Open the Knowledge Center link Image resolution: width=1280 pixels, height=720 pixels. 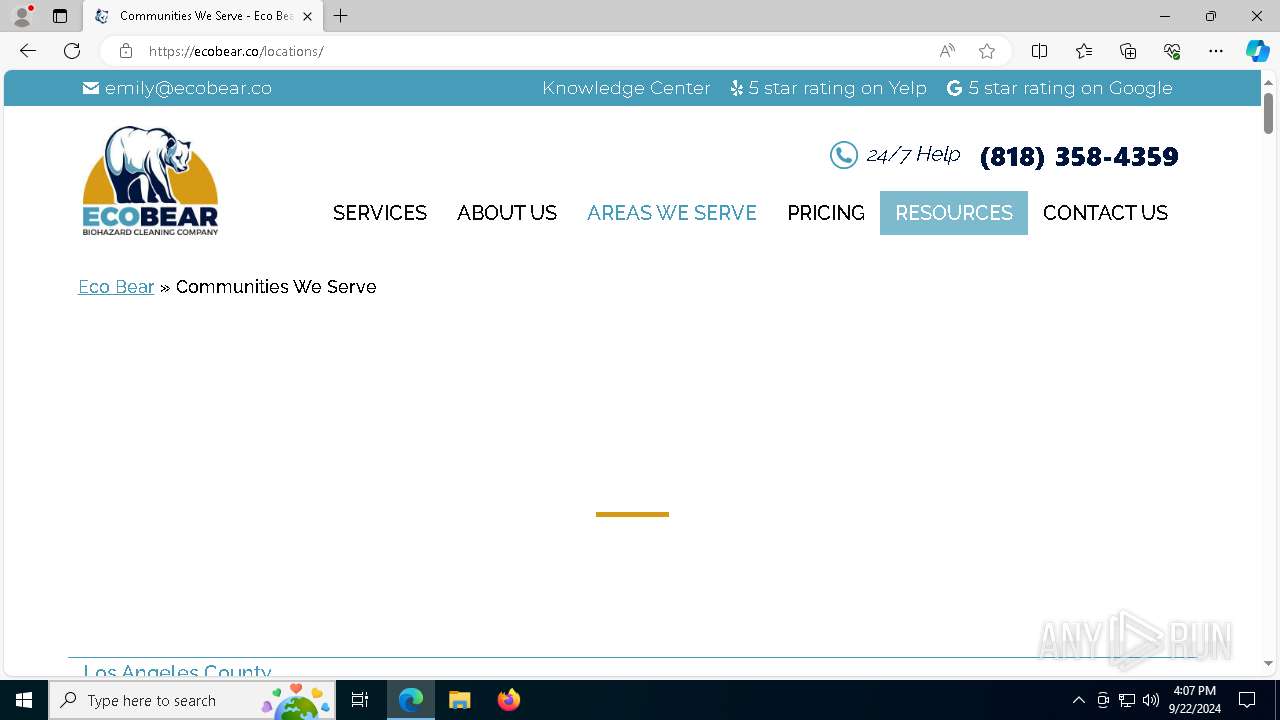click(x=626, y=88)
